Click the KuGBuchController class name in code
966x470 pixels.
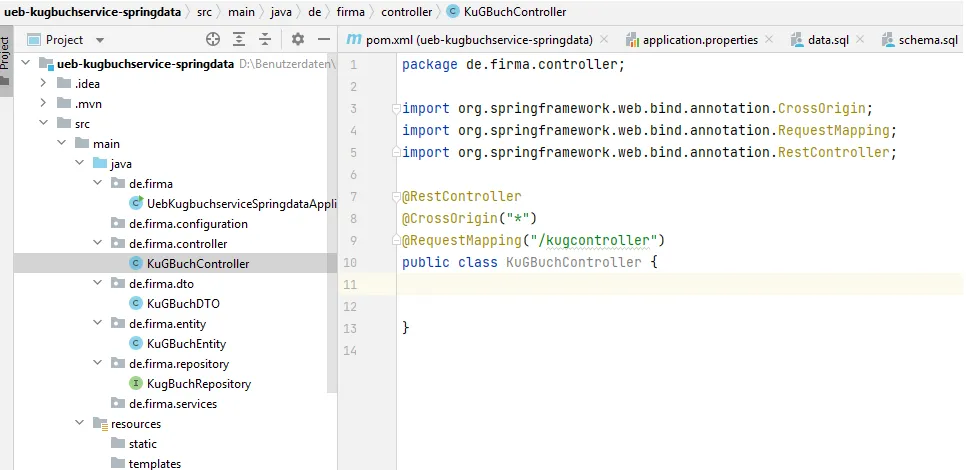tap(574, 262)
